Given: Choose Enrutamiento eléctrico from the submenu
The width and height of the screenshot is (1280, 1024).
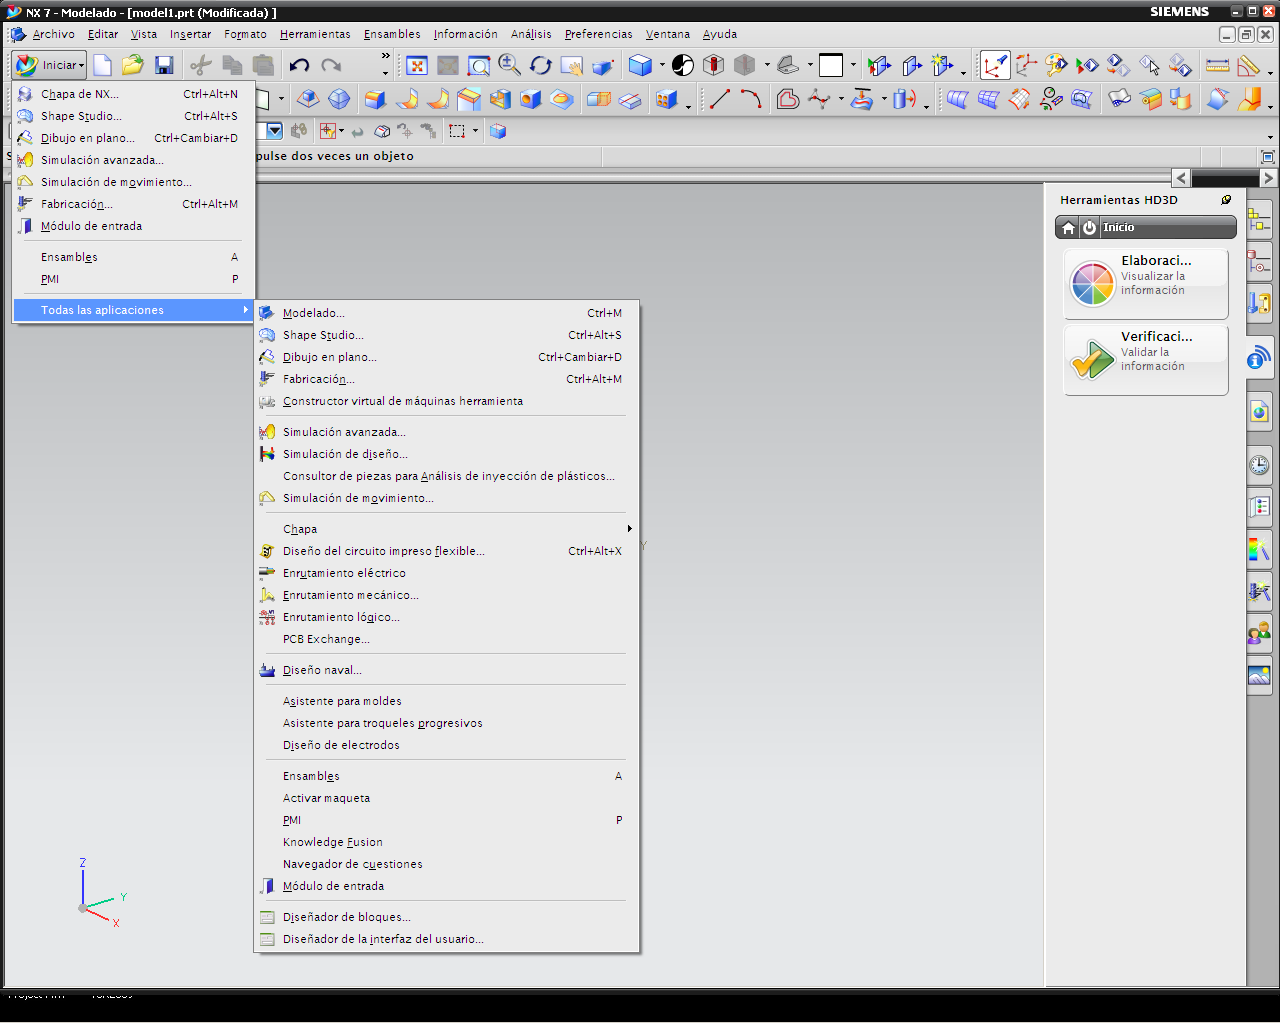Looking at the screenshot, I should click(446, 573).
